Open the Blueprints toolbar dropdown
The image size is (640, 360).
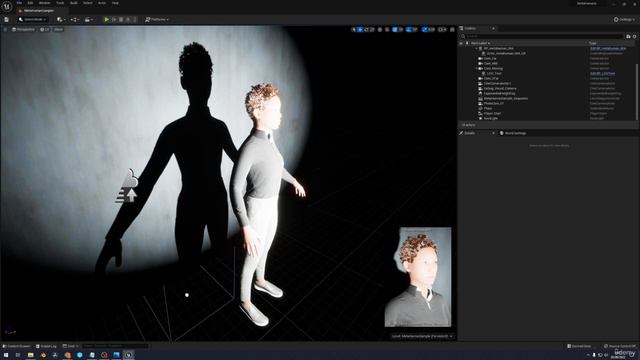coord(74,19)
